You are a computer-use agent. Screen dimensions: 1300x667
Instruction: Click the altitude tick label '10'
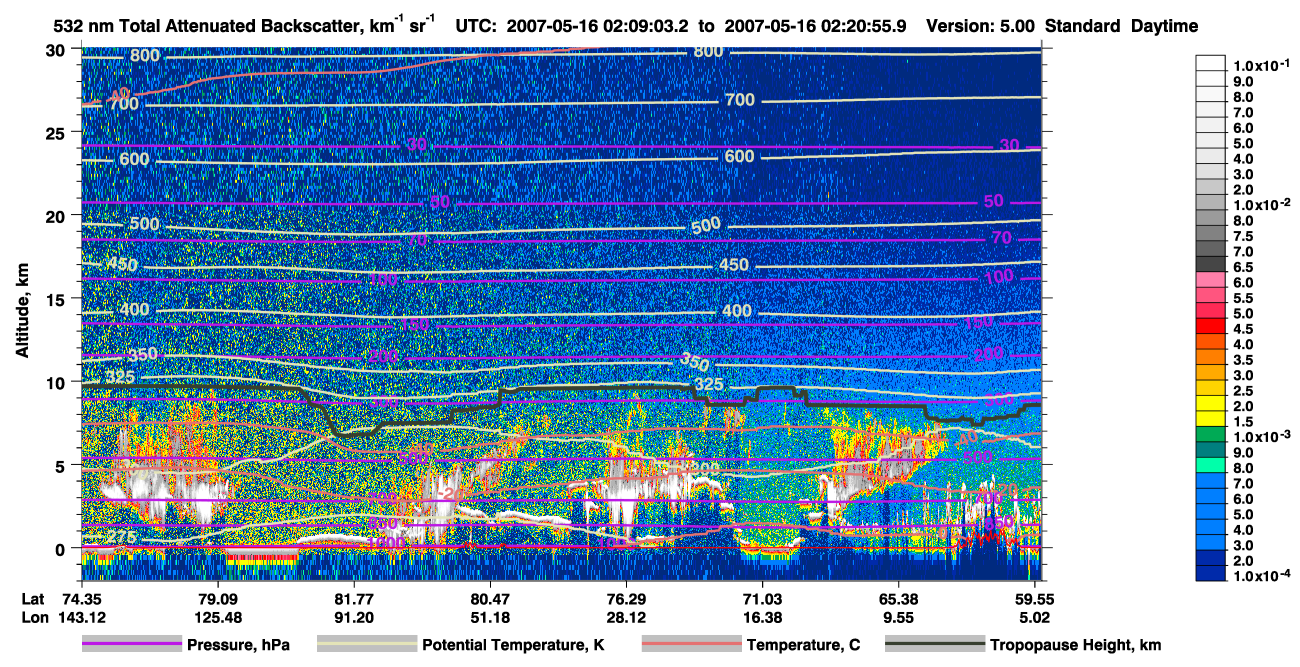[x=57, y=382]
